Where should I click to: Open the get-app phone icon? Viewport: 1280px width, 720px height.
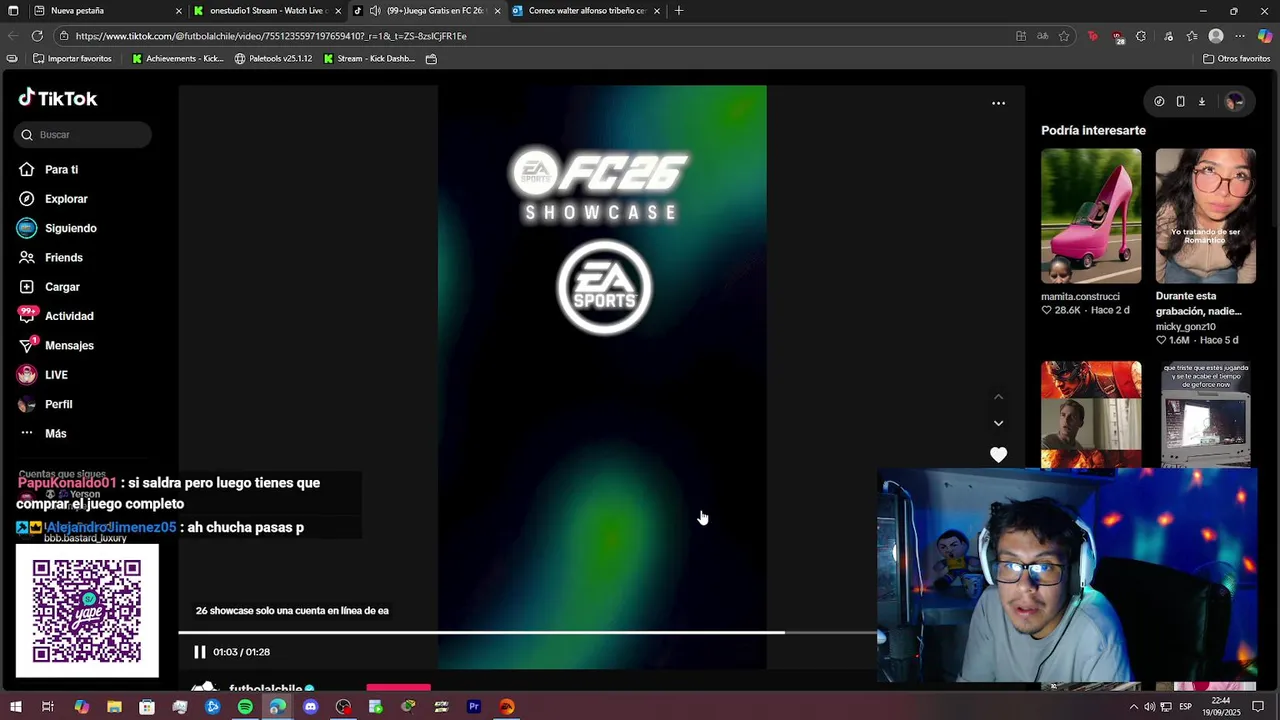1180,101
